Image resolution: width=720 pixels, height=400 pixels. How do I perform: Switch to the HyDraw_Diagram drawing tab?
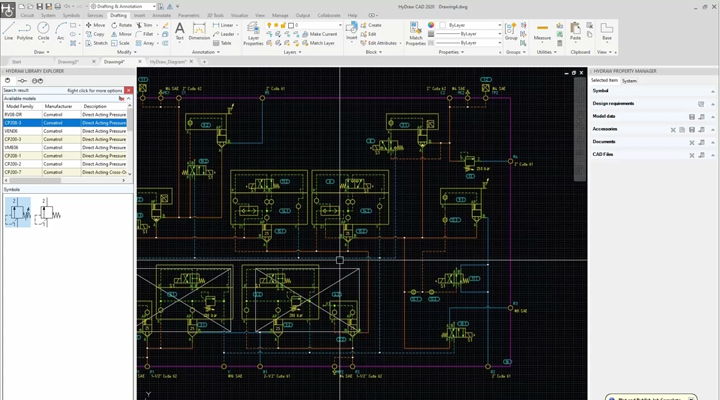[x=168, y=62]
